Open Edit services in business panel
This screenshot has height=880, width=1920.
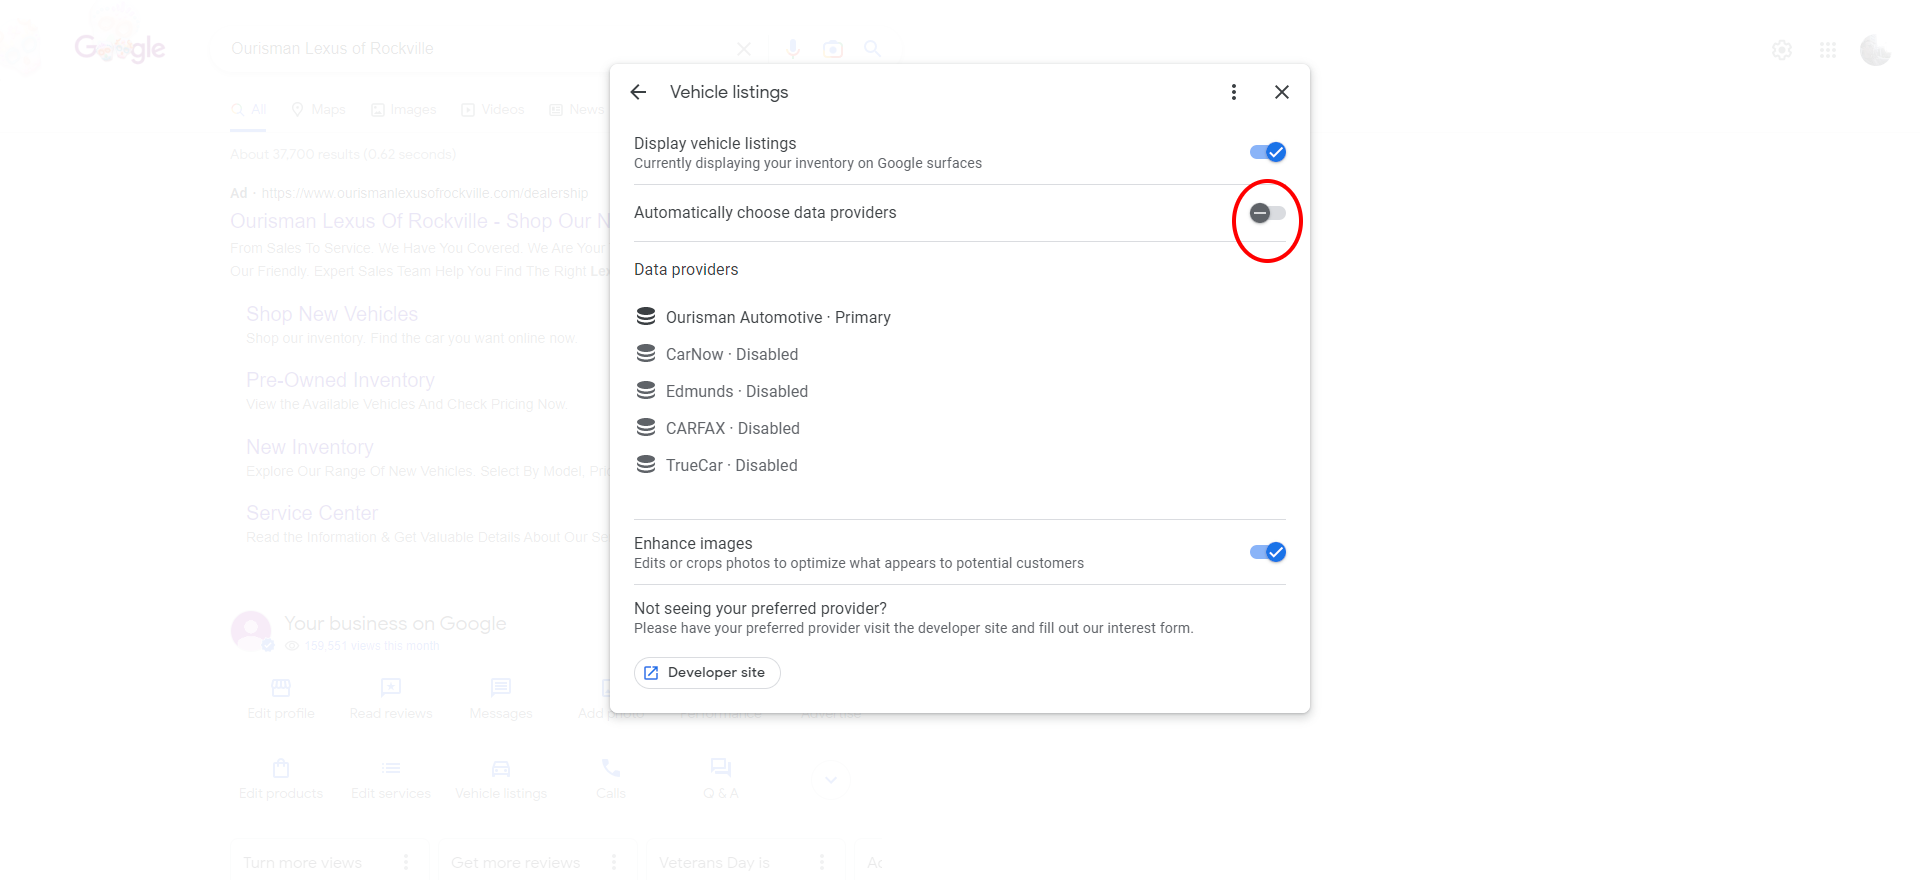(x=391, y=780)
